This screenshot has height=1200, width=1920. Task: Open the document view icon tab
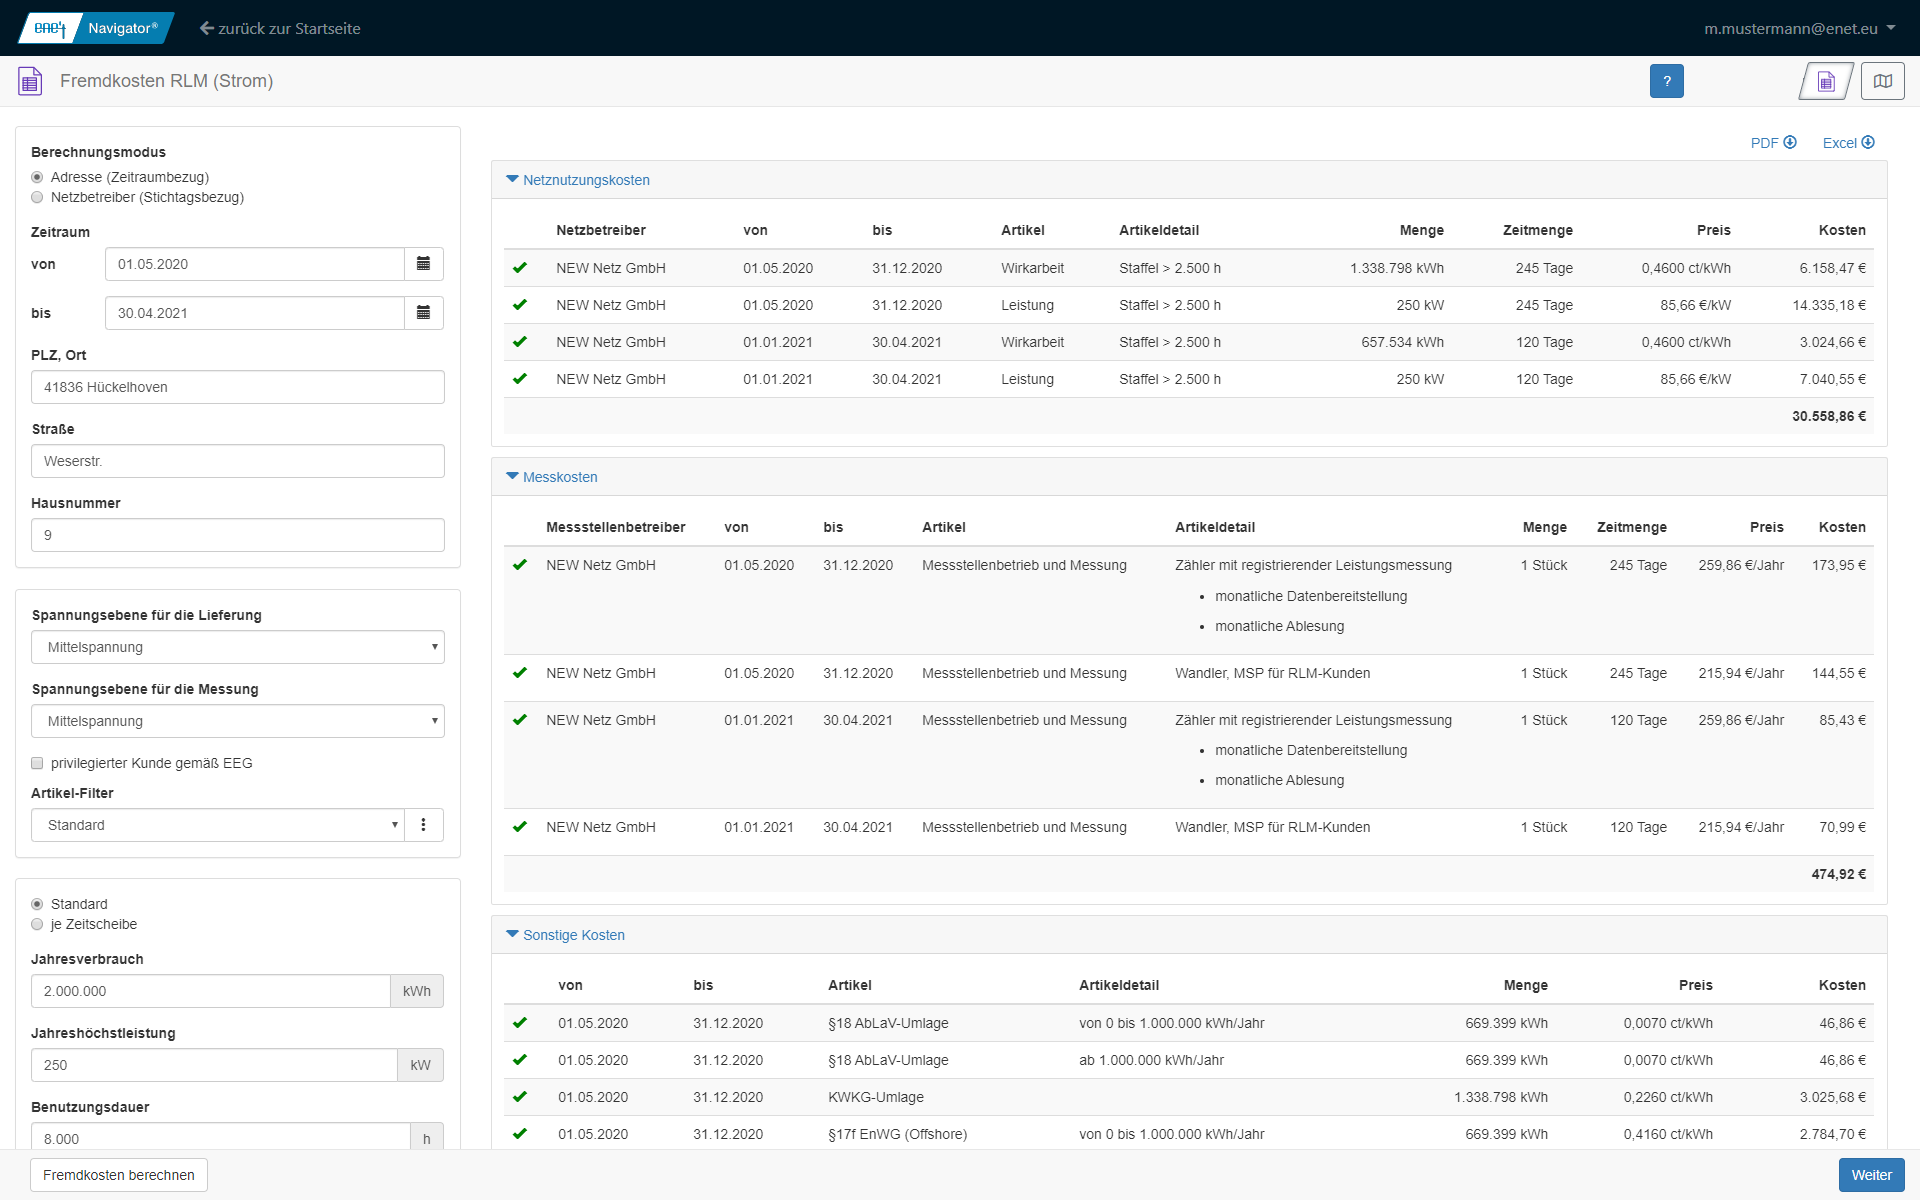coord(1826,81)
